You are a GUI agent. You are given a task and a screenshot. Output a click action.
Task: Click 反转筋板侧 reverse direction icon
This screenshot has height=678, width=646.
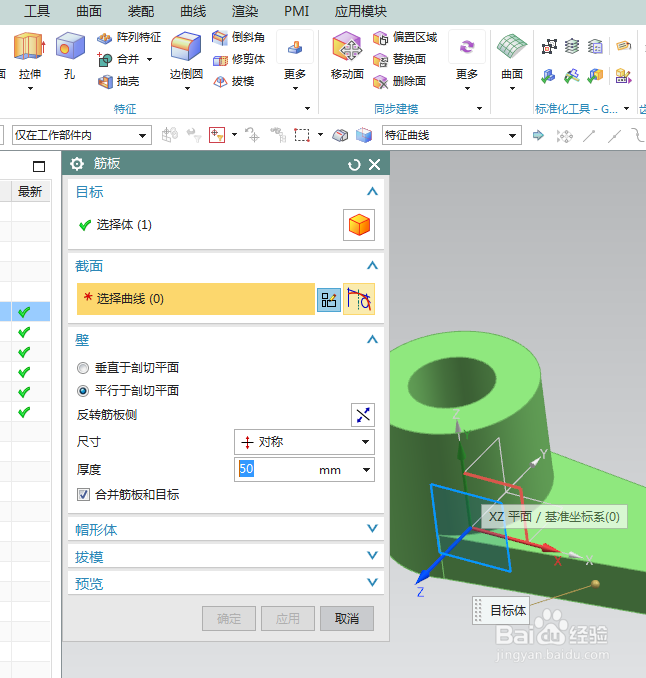[362, 415]
